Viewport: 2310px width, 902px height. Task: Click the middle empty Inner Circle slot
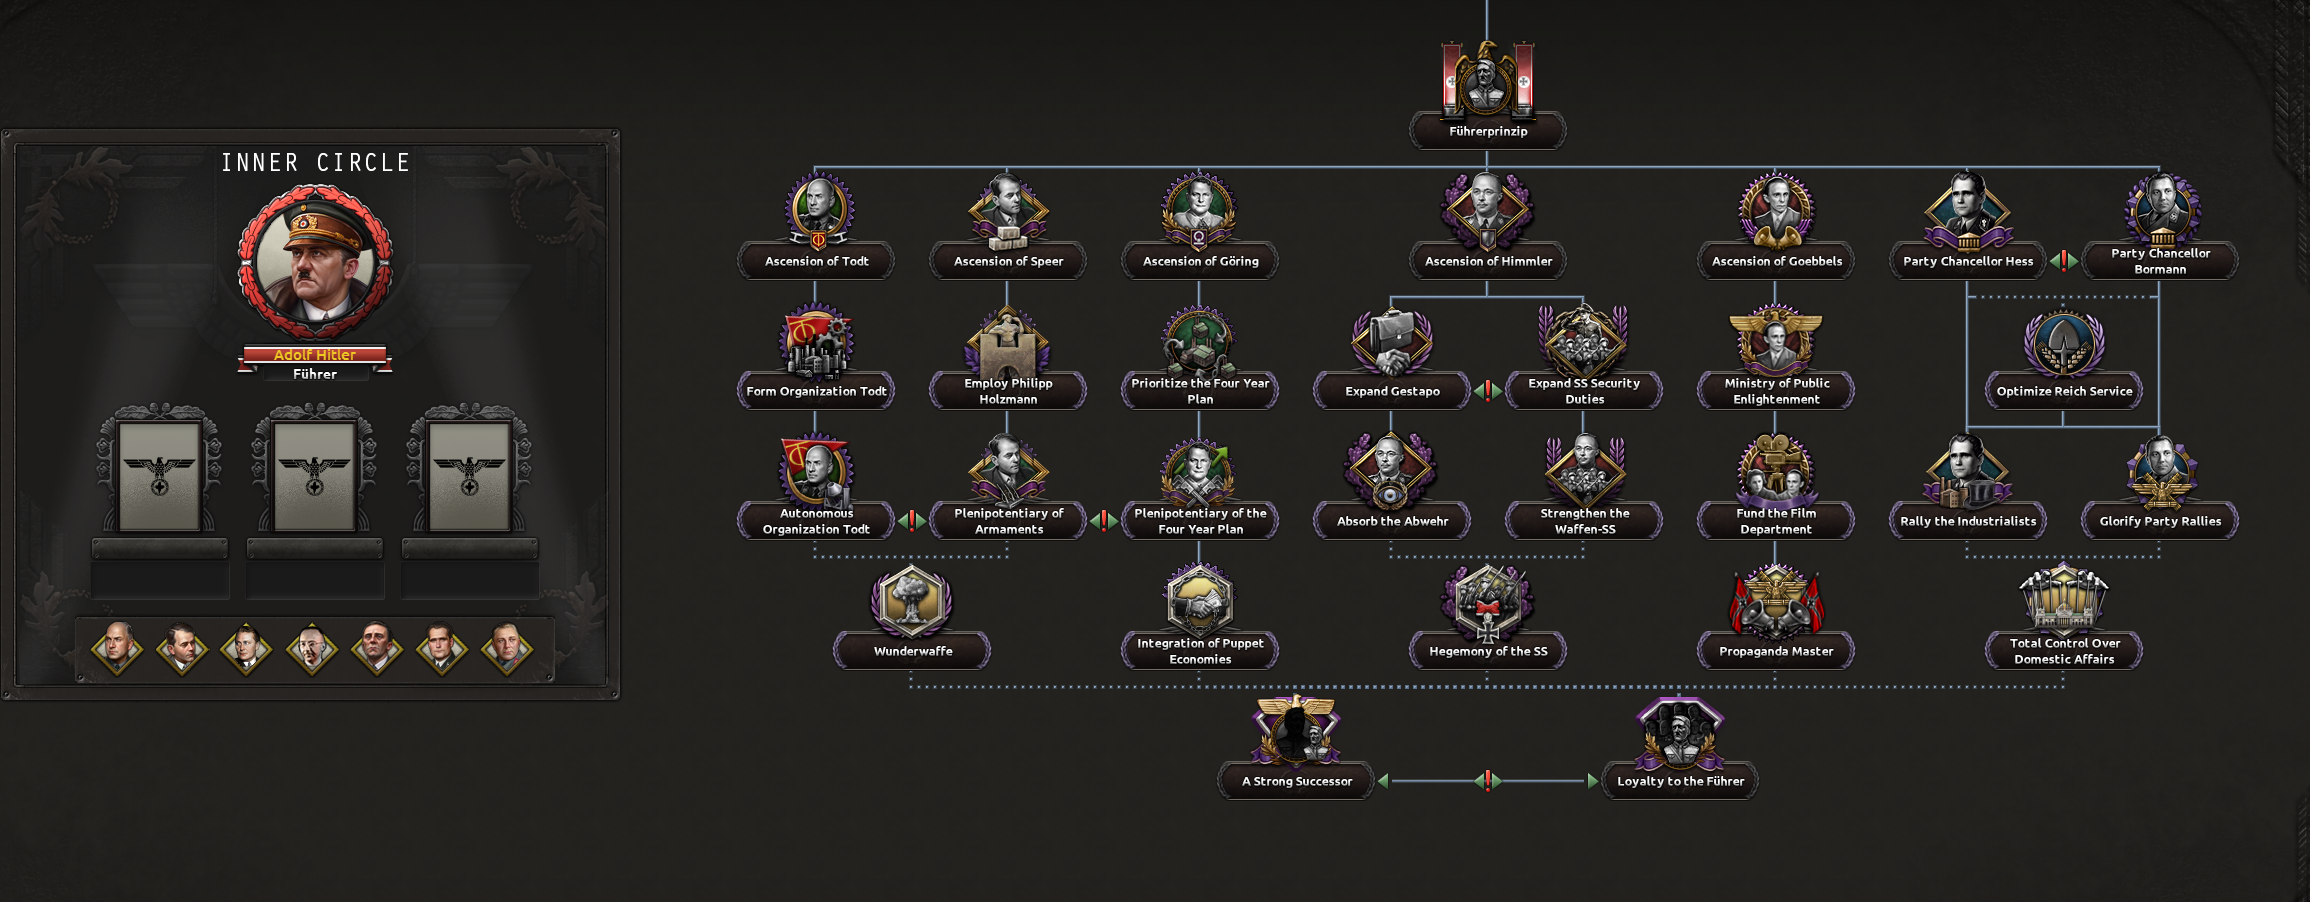click(315, 476)
